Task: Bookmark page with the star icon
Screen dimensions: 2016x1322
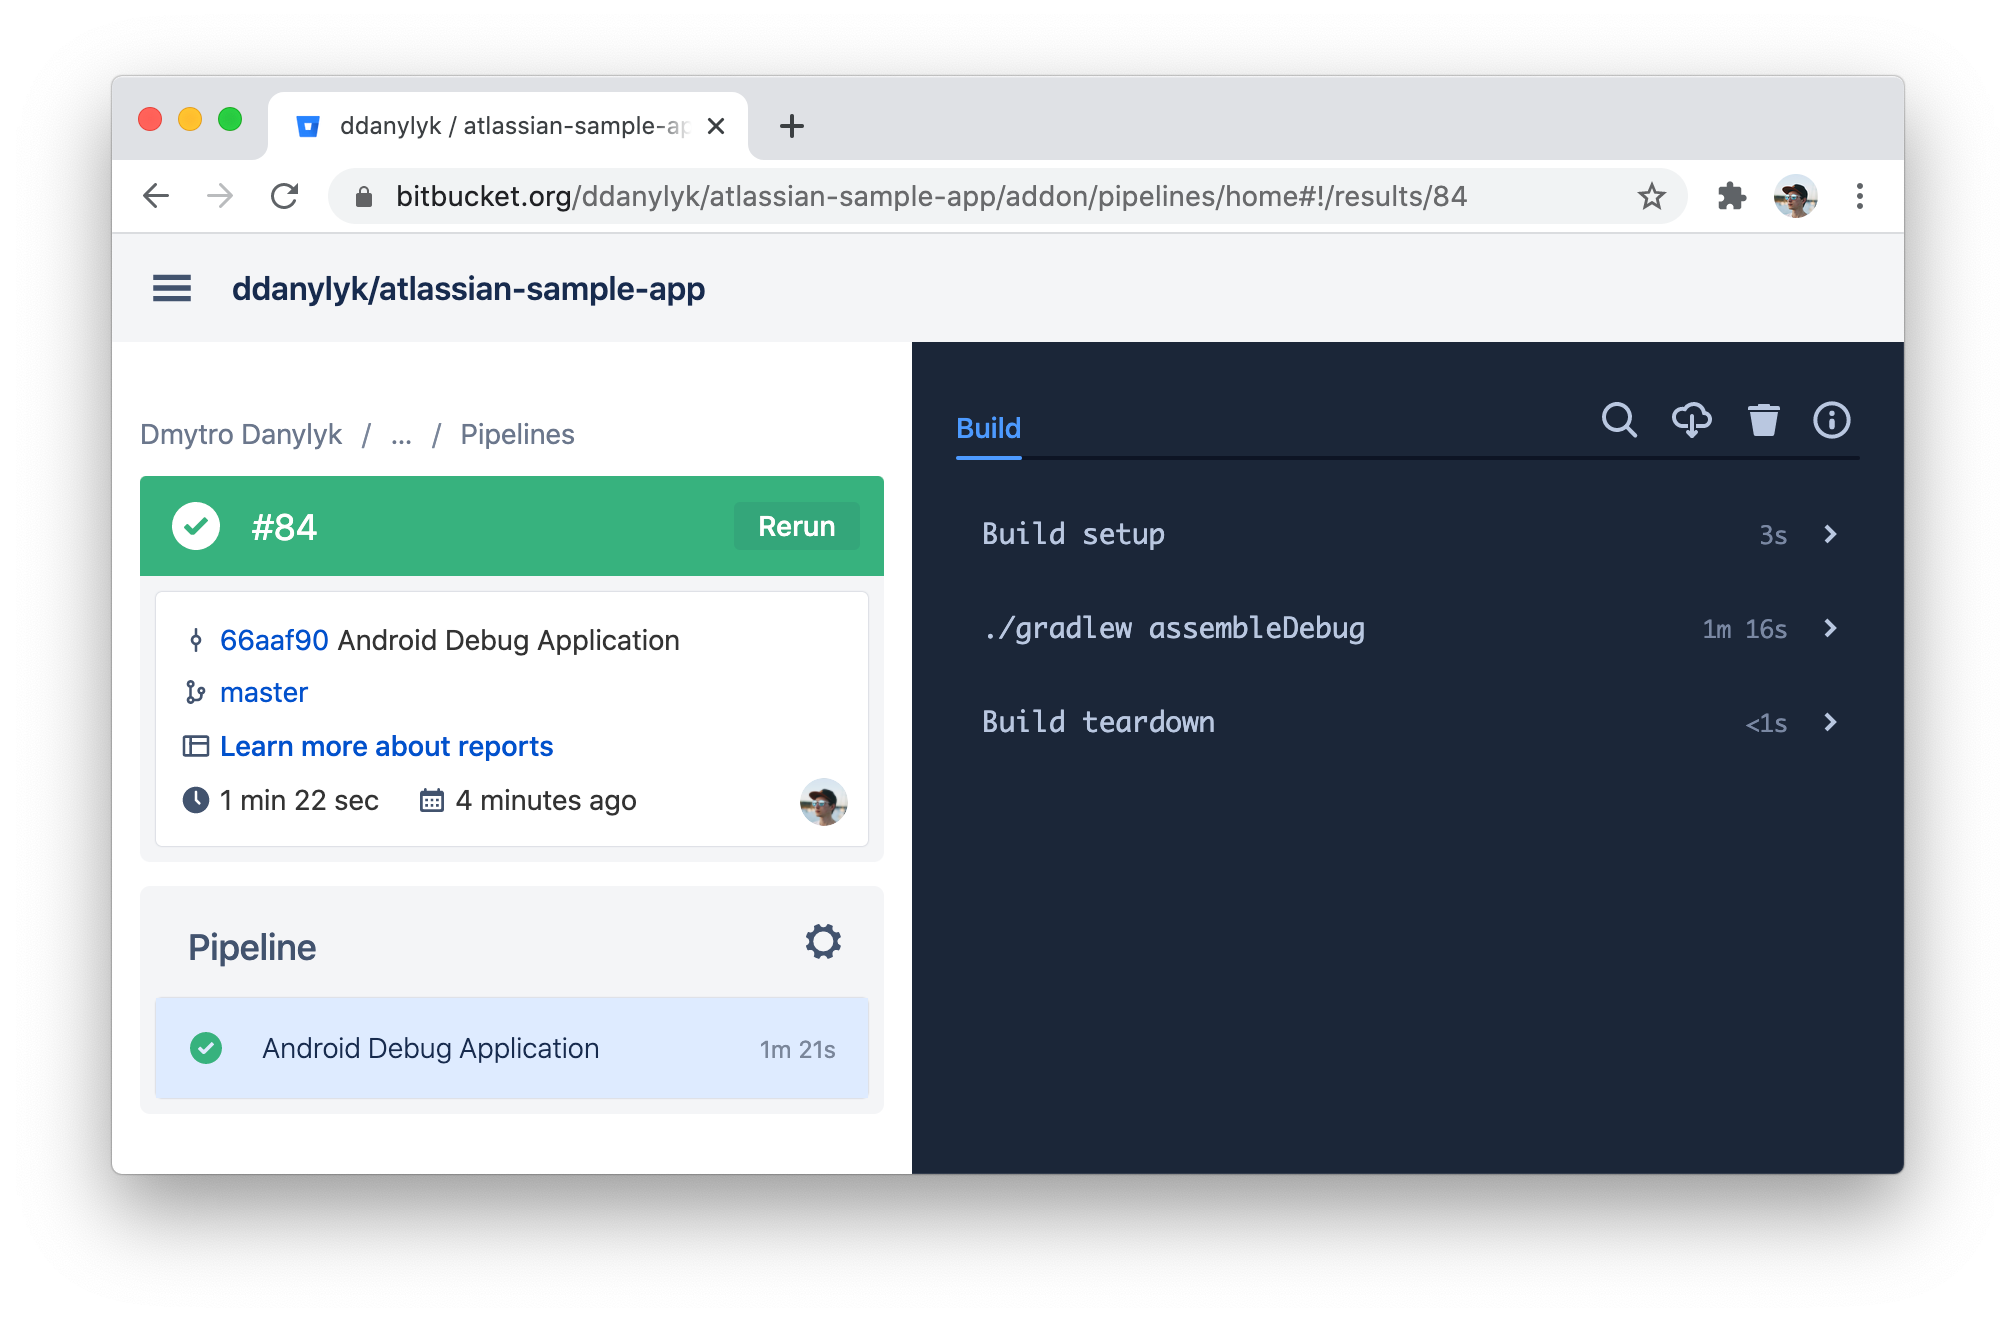Action: pyautogui.click(x=1651, y=197)
